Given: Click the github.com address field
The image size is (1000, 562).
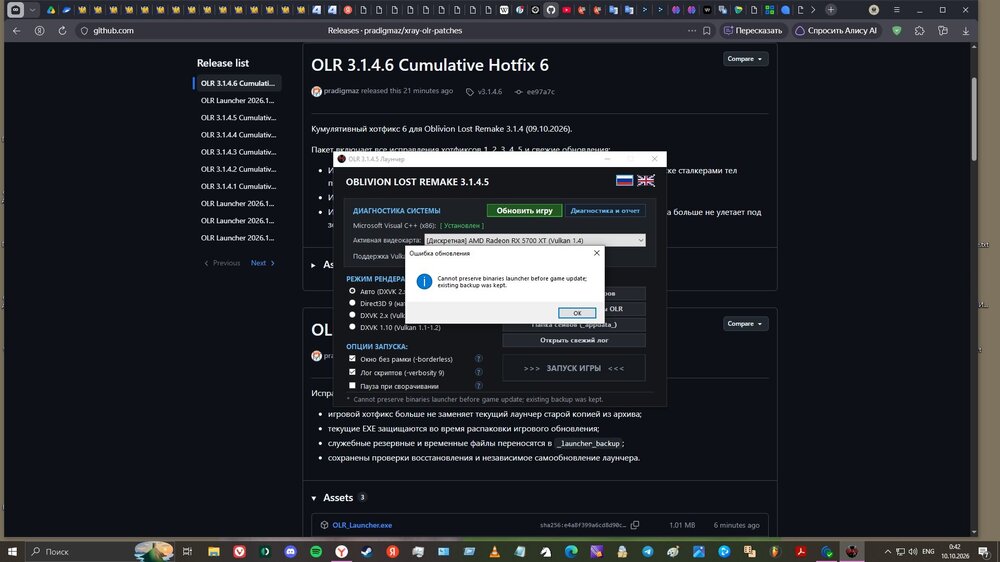Looking at the screenshot, I should 113,31.
